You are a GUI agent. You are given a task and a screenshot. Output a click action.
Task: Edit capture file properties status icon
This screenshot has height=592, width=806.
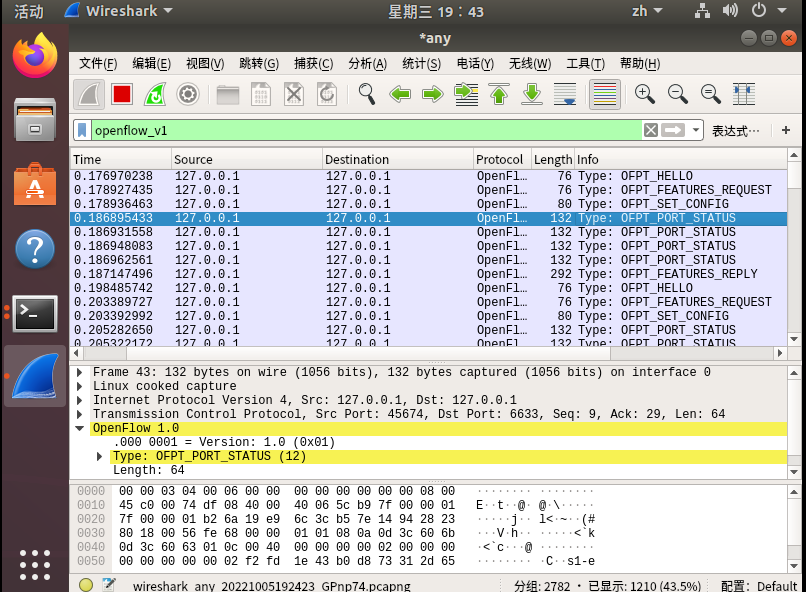coord(109,585)
